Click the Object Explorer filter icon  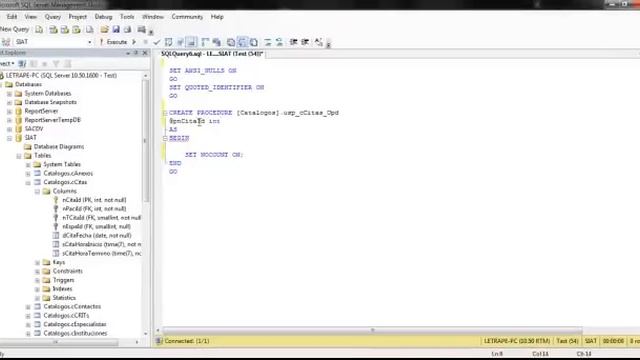[x=56, y=64]
